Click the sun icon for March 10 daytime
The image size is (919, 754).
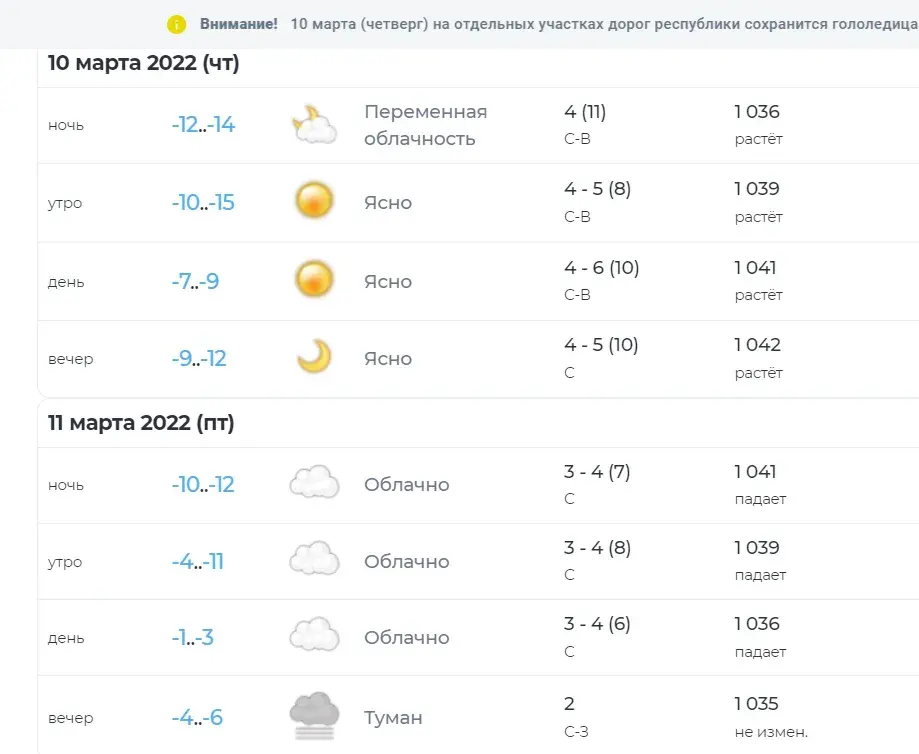coord(313,279)
